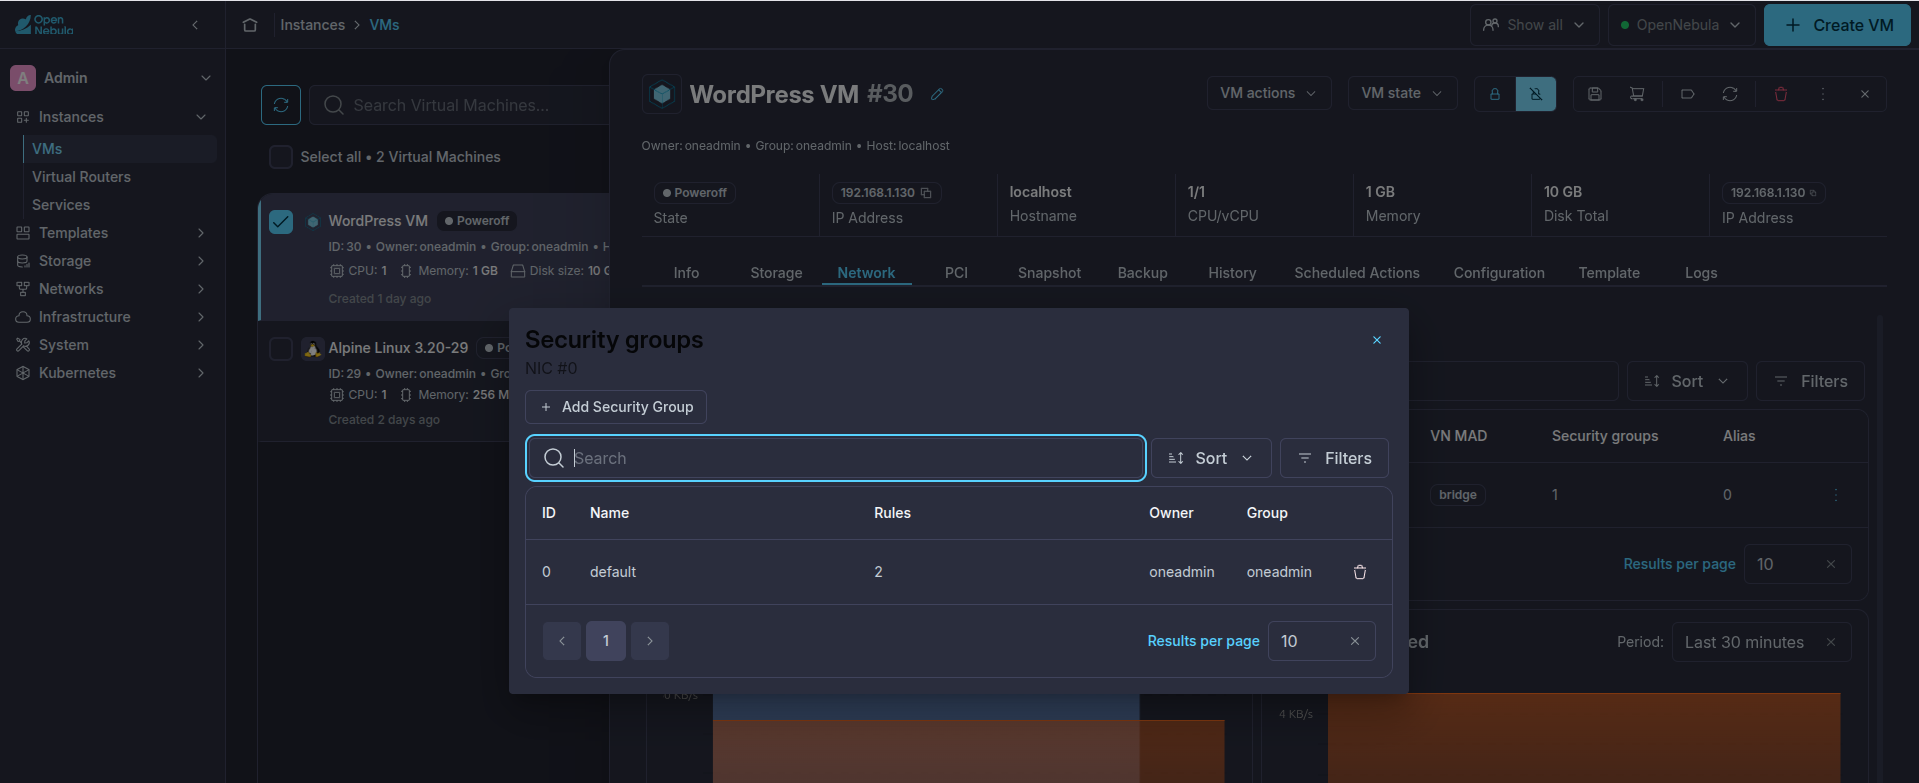Open the Sort dropdown in Security groups
Viewport: 1919px width, 783px height.
click(1211, 458)
